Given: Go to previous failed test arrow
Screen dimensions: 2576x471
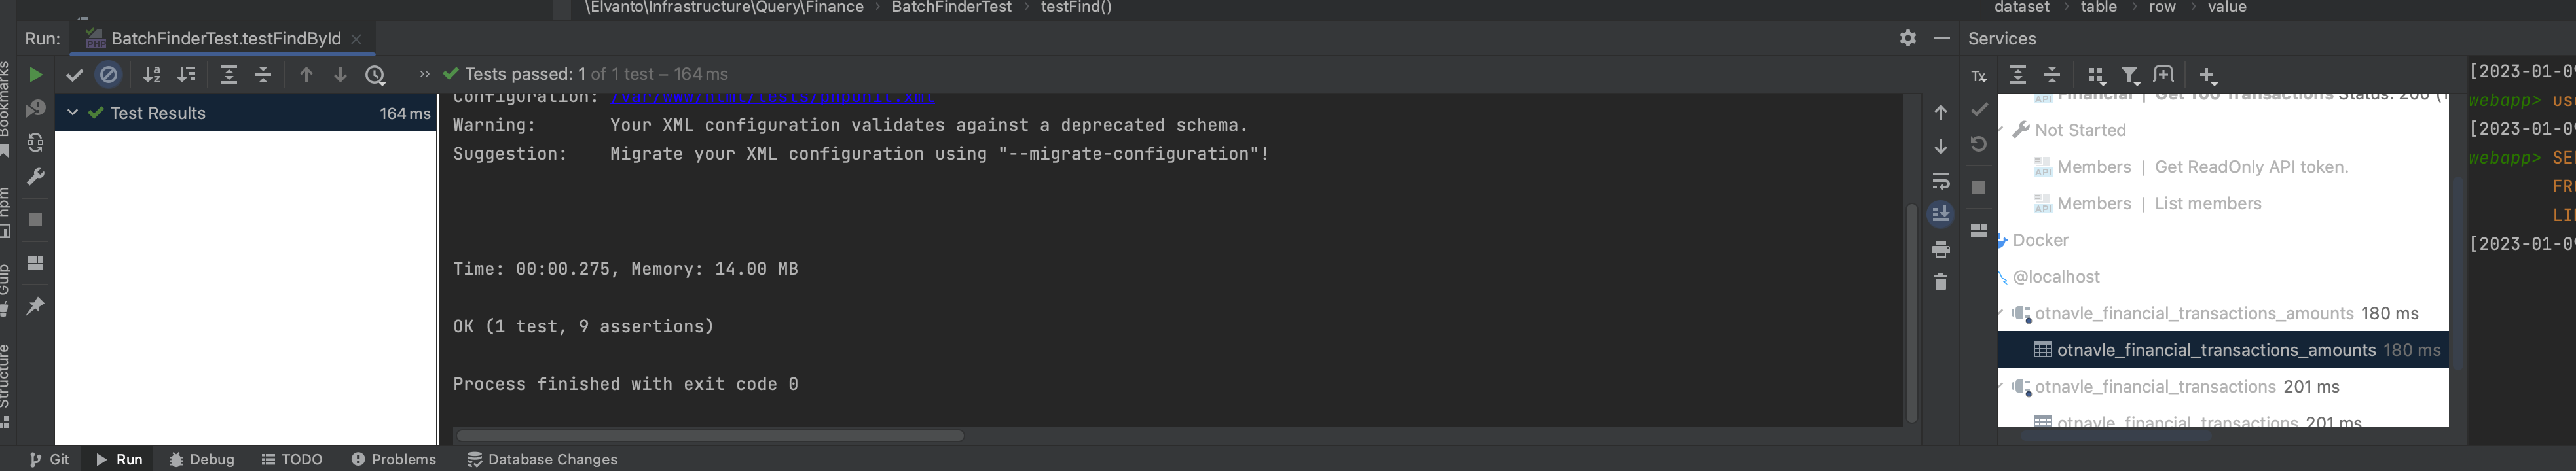Looking at the screenshot, I should click(306, 75).
